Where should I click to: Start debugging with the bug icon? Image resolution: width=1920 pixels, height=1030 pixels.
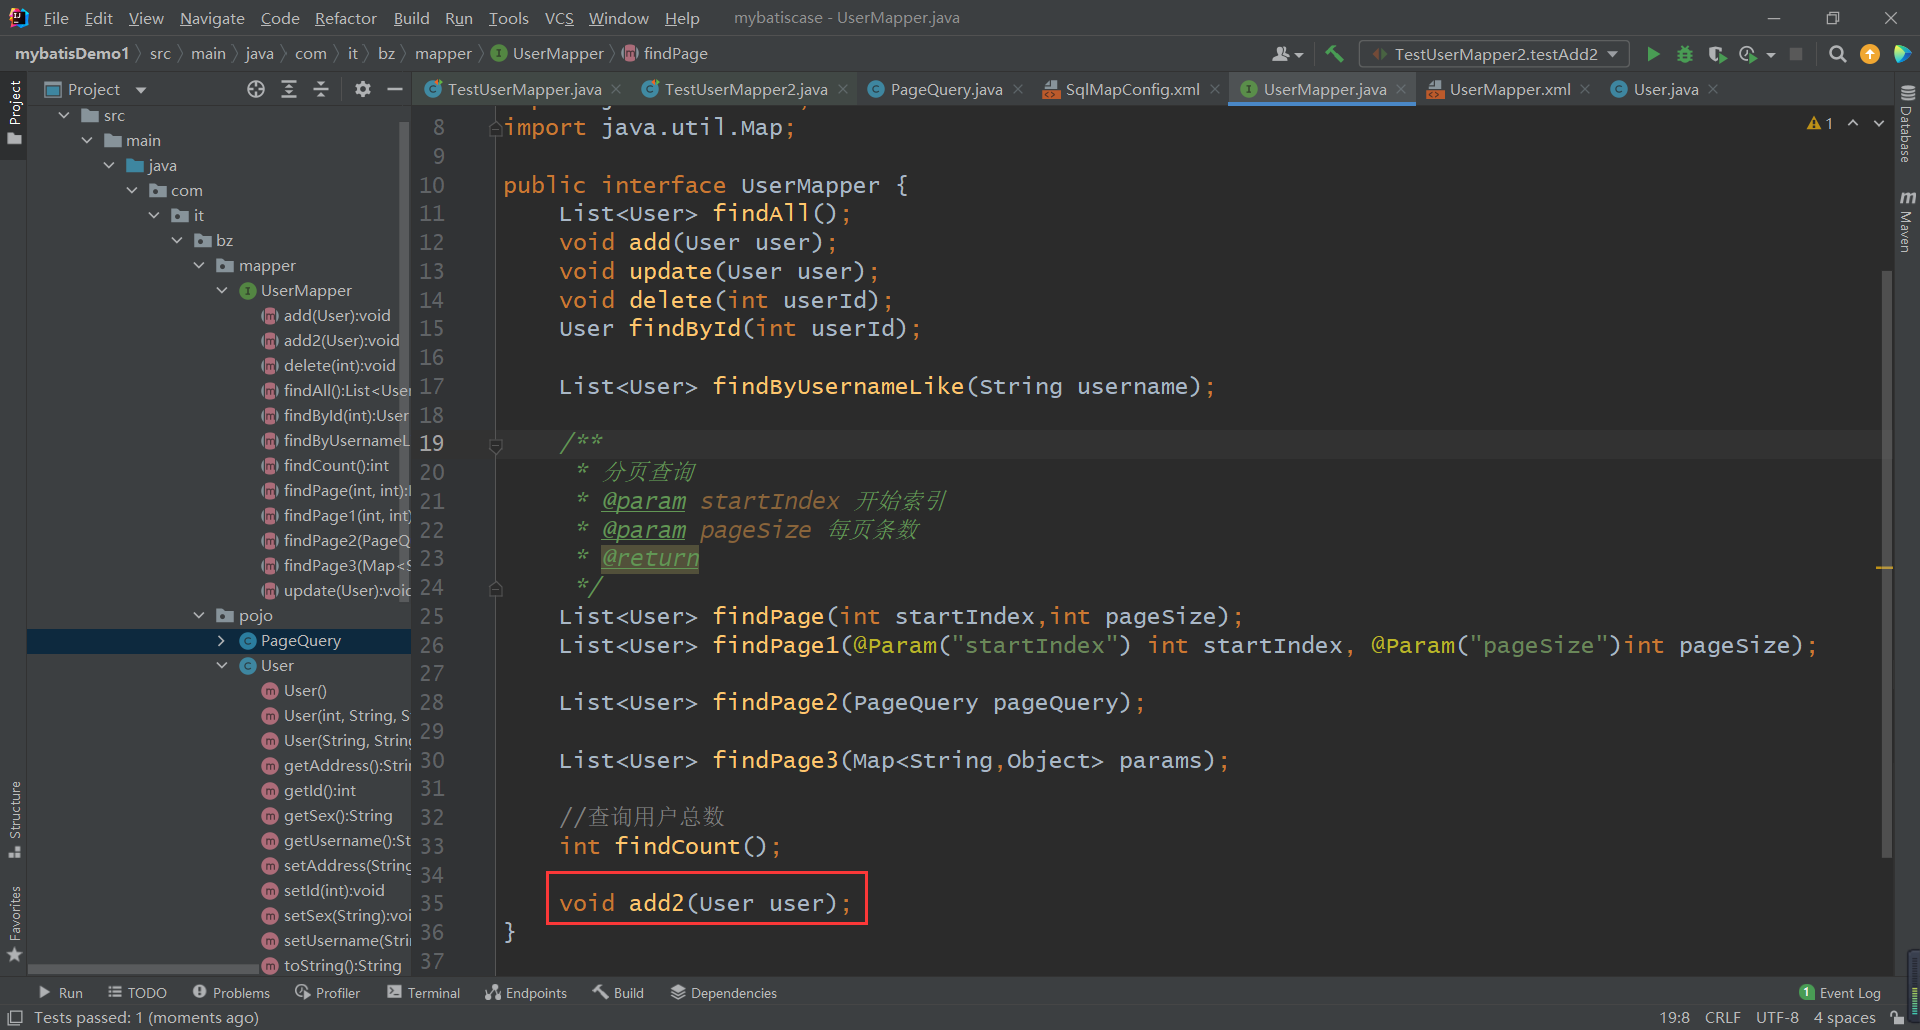click(x=1685, y=54)
